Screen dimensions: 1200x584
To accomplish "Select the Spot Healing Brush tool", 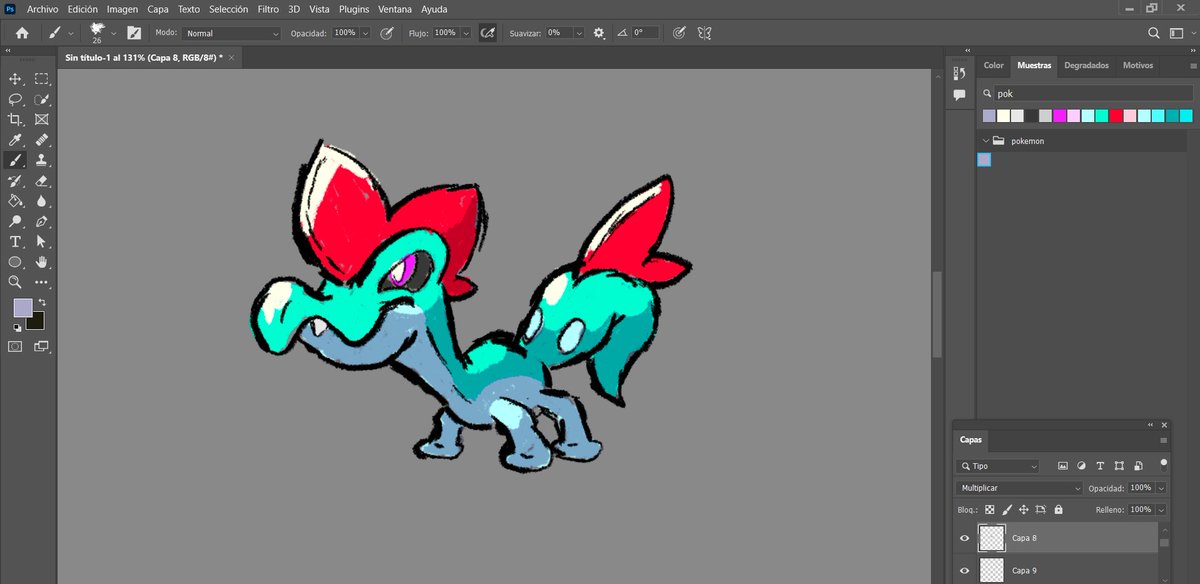I will [42, 140].
